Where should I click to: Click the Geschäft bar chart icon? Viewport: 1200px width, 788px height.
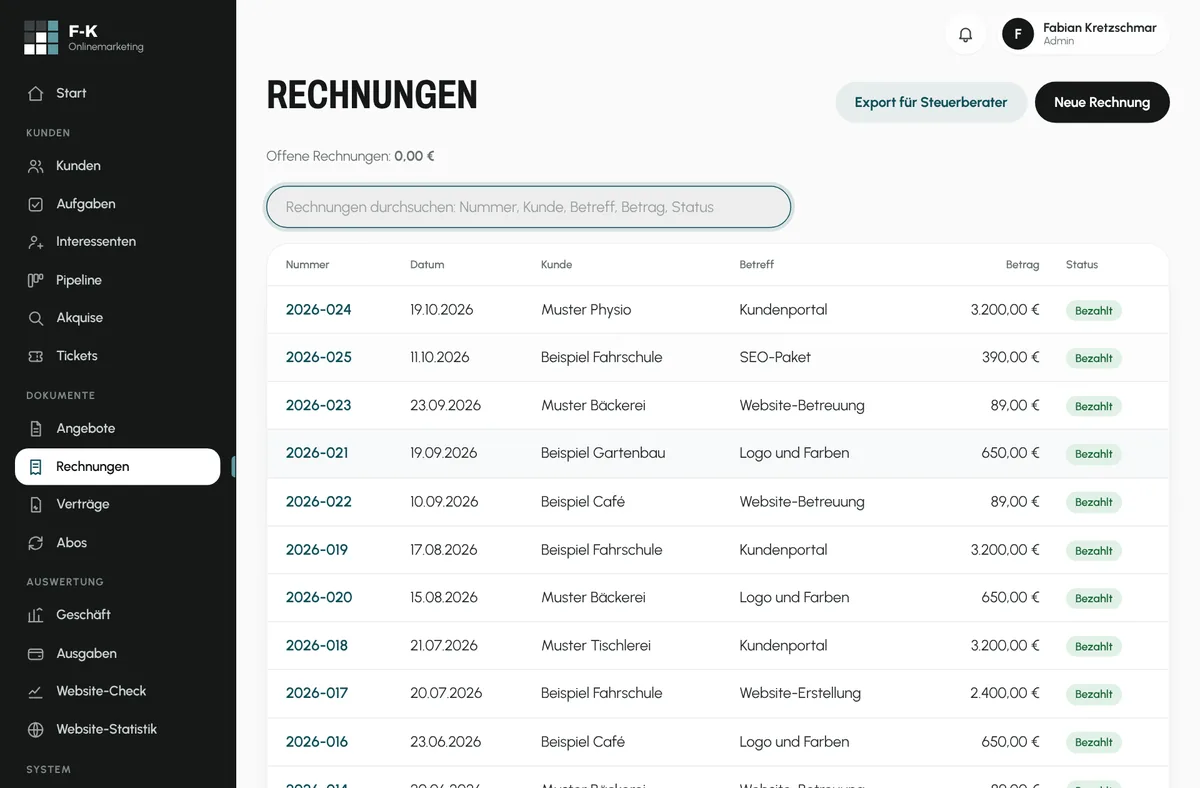pyautogui.click(x=36, y=615)
